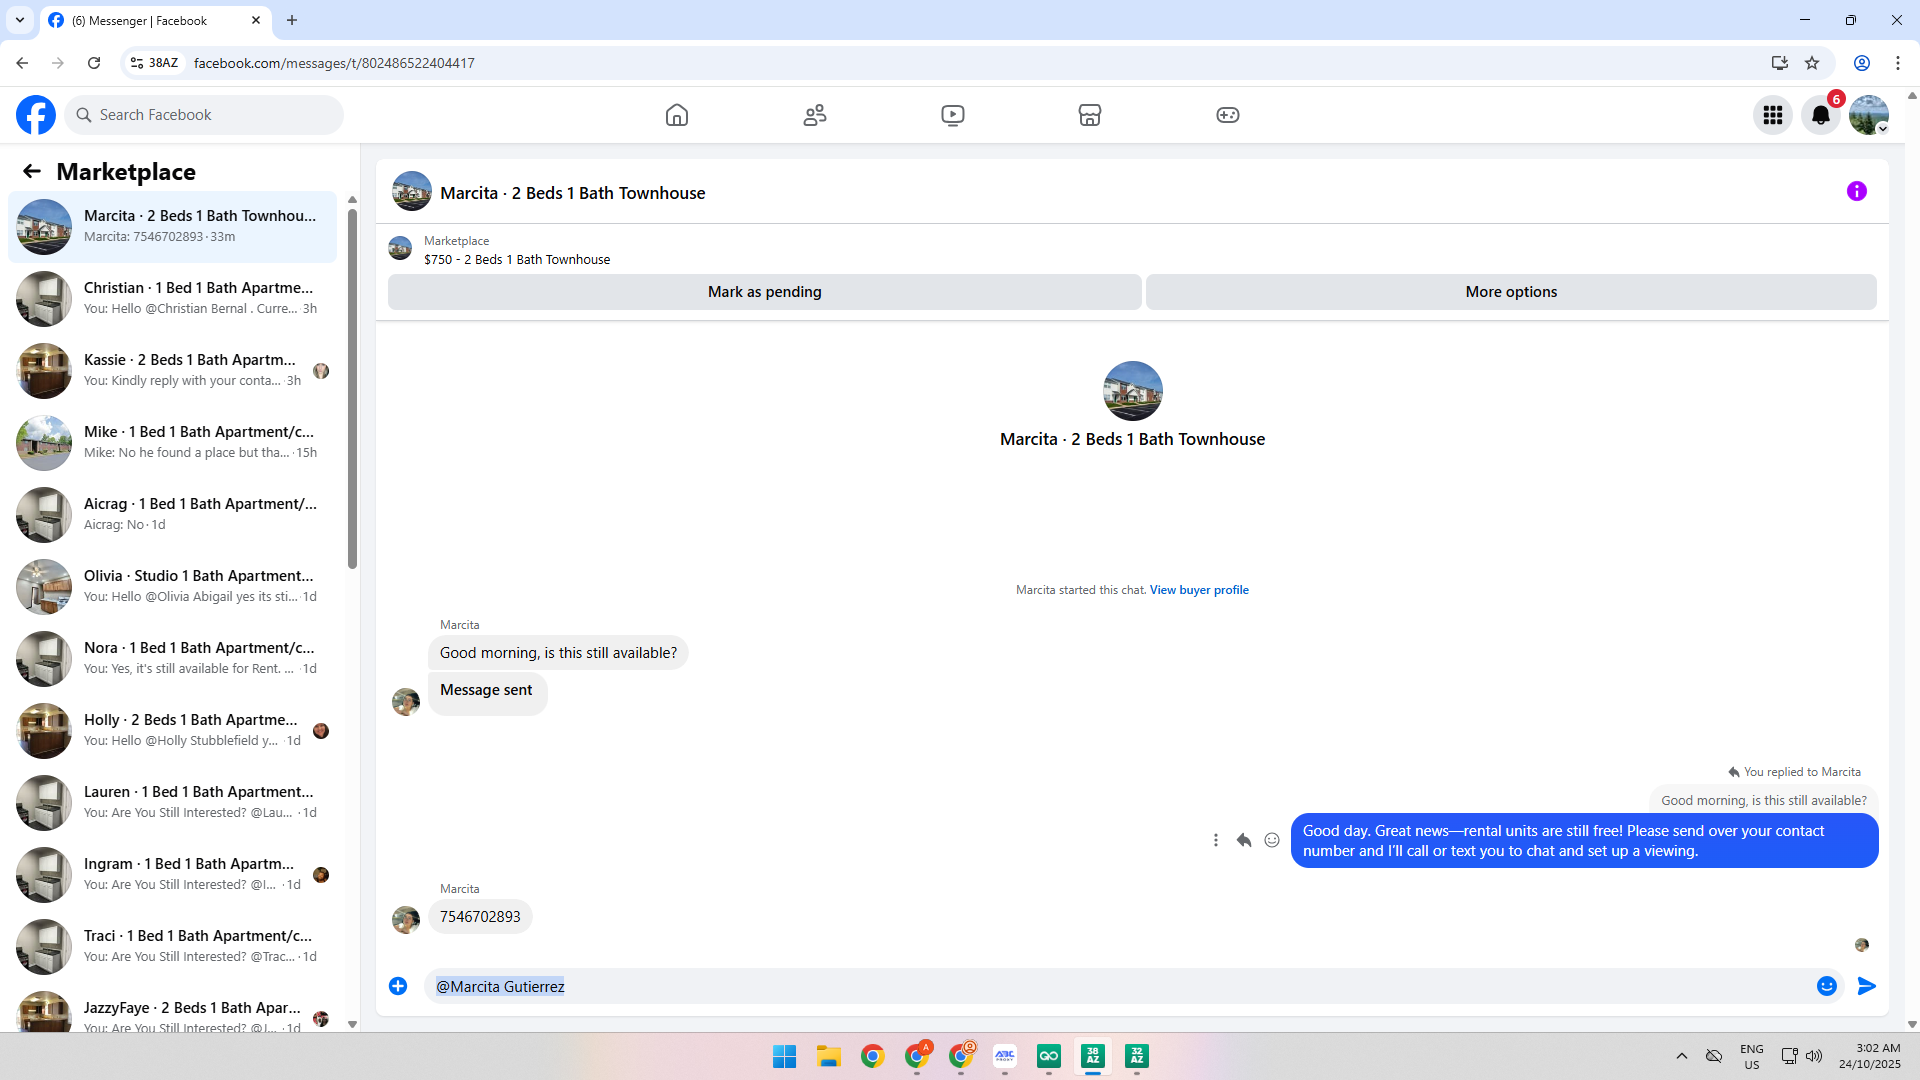The width and height of the screenshot is (1920, 1080).
Task: Click the $750 - 2 Beds 1 Bath Townhouse listing
Action: click(x=517, y=260)
